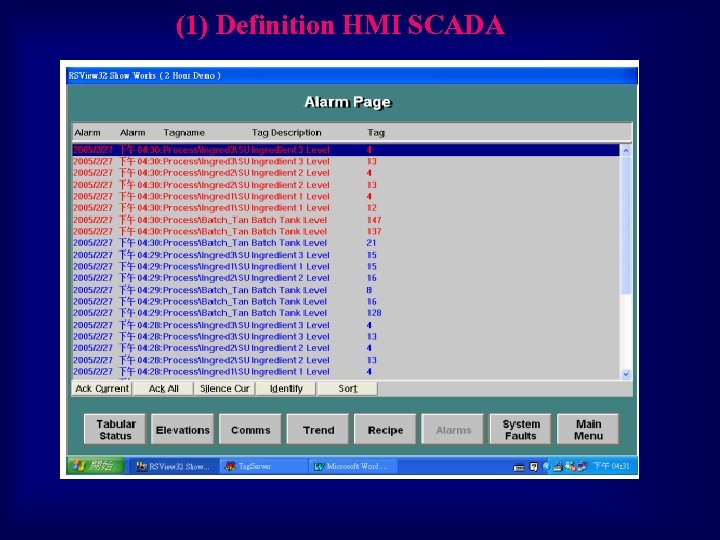Select 04:28 Ingredient 2 Level row valued 13
The height and width of the screenshot is (540, 720).
point(346,360)
